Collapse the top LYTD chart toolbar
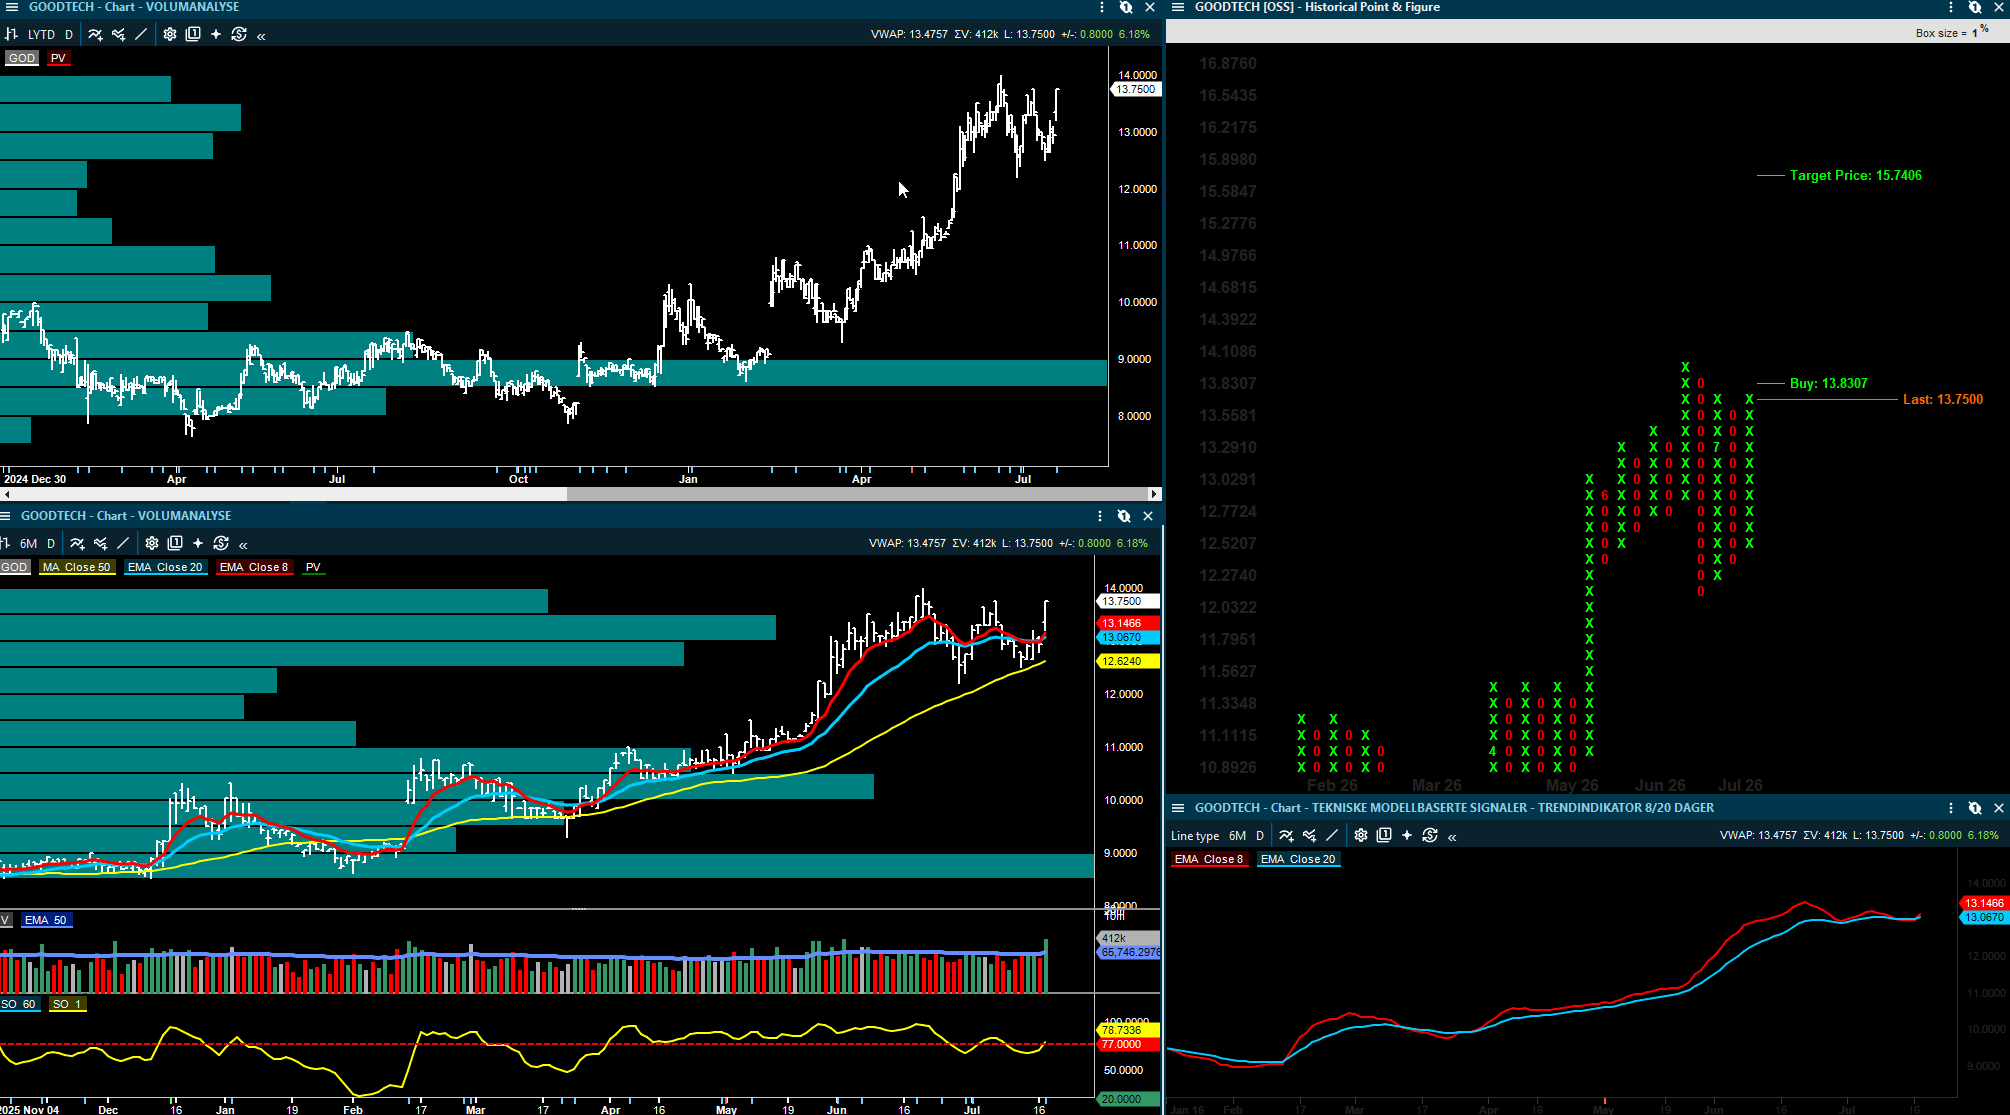The image size is (2010, 1115). [x=261, y=36]
